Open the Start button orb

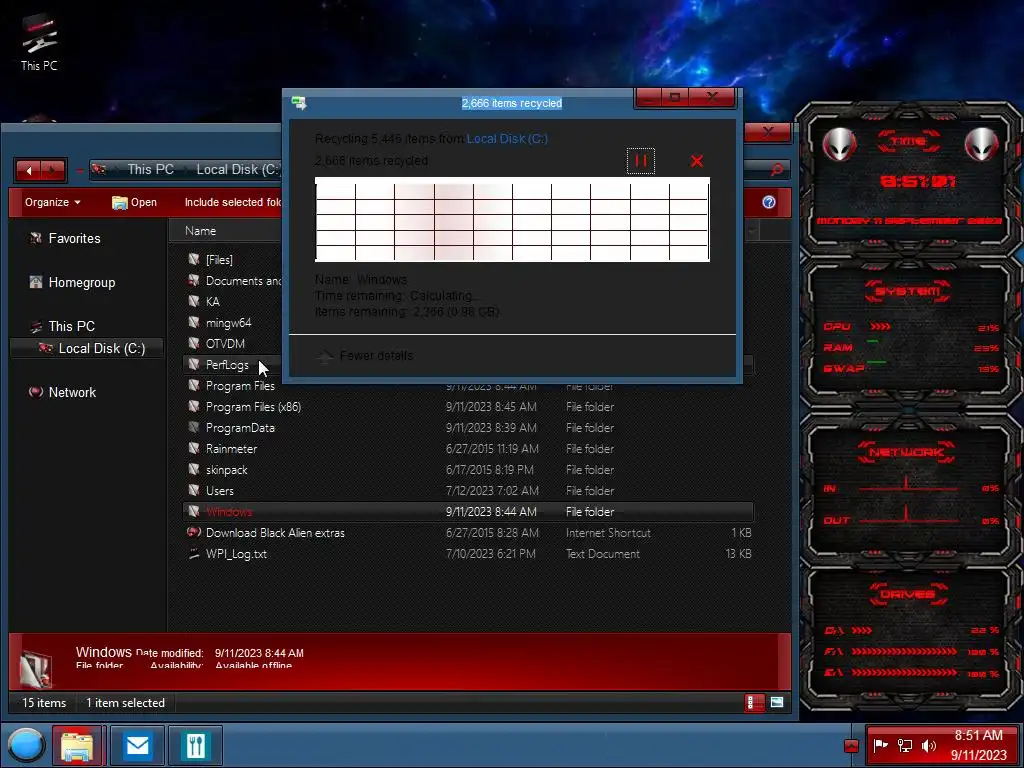(x=26, y=746)
